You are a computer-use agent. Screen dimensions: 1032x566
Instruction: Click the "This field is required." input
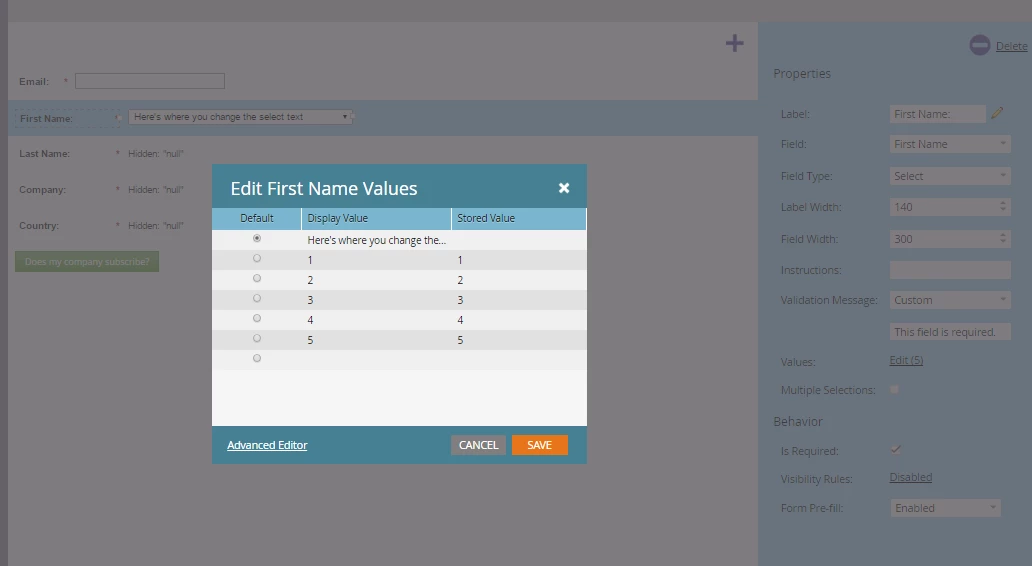(x=950, y=332)
